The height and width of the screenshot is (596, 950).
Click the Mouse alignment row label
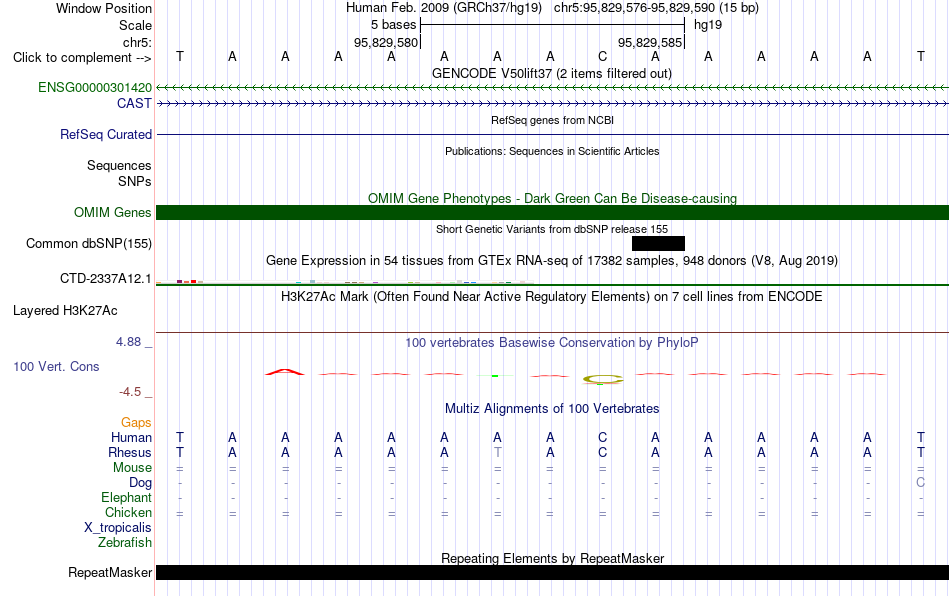point(132,468)
